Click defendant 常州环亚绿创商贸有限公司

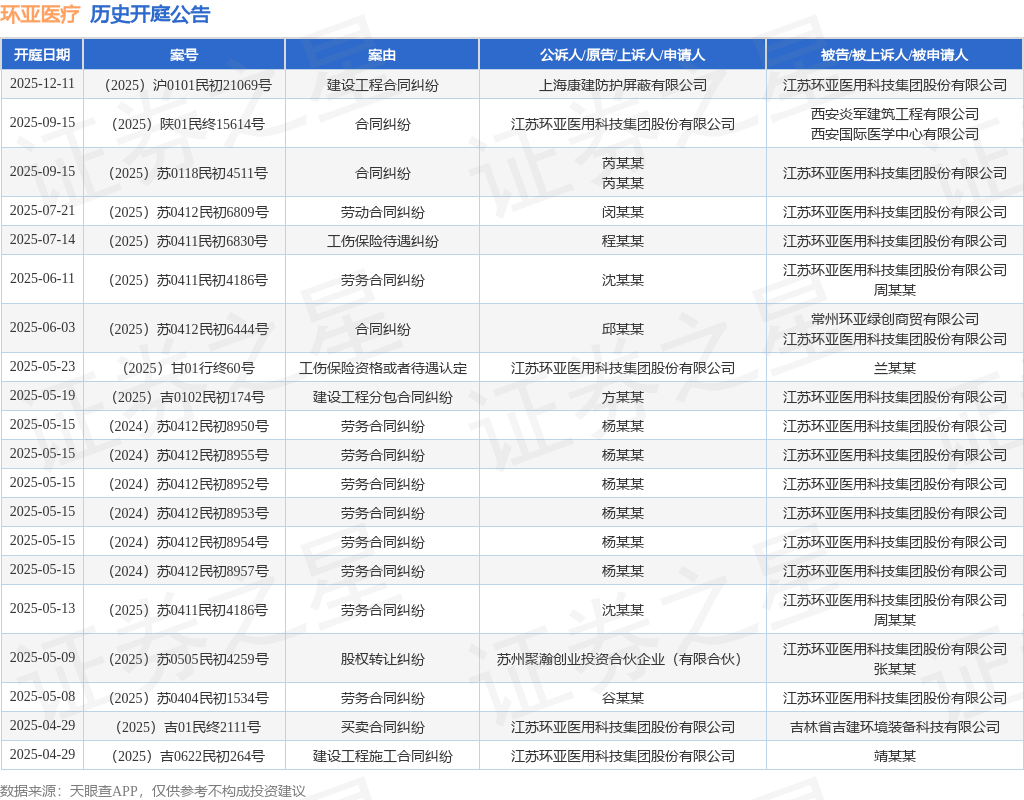click(895, 319)
